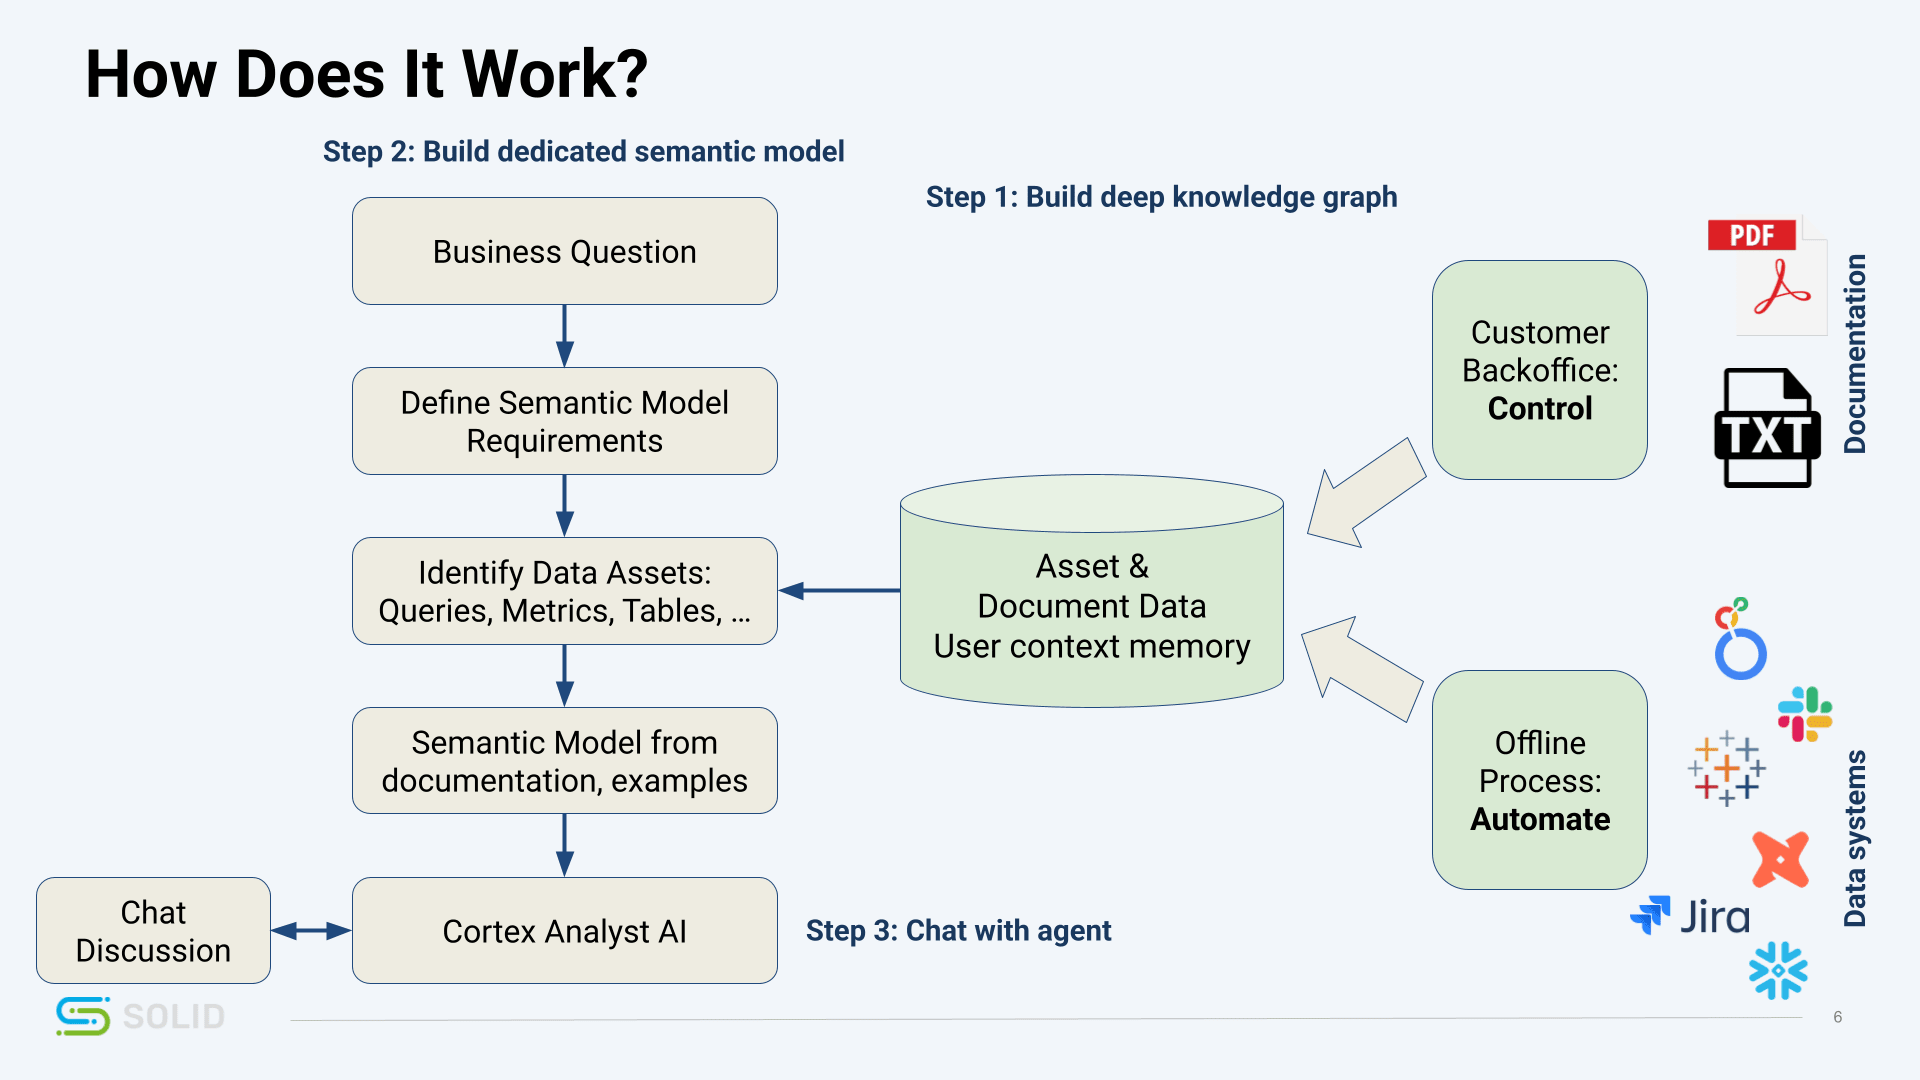This screenshot has width=1920, height=1080.
Task: Select the Business Question box
Action: point(564,251)
